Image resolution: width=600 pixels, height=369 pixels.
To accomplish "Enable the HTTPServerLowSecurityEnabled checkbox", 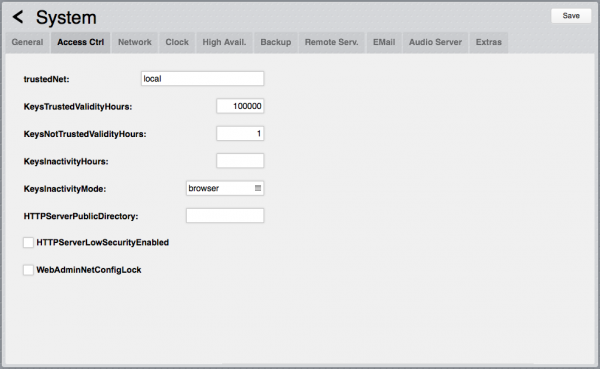I will 28,242.
